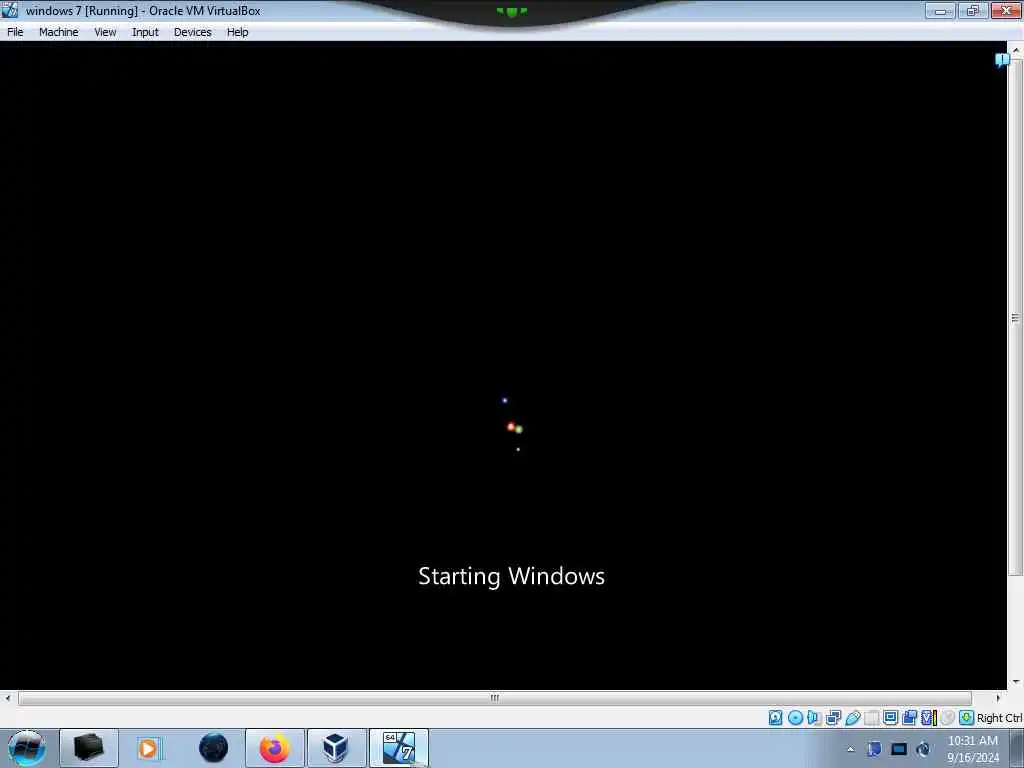Open the black folder taskbar app
Viewport: 1024px width, 768px height.
pyautogui.click(x=89, y=748)
